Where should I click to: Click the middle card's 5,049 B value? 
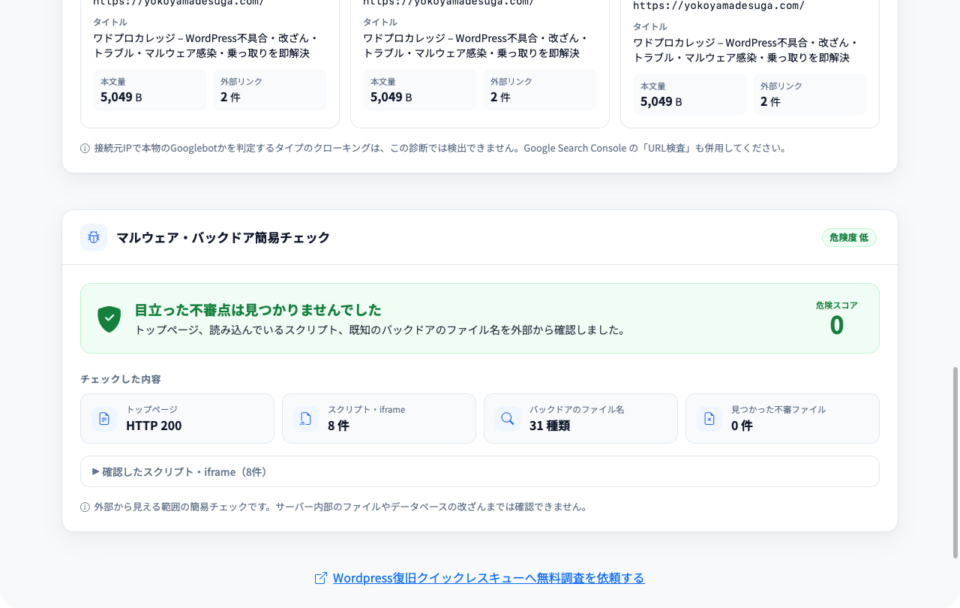(391, 97)
